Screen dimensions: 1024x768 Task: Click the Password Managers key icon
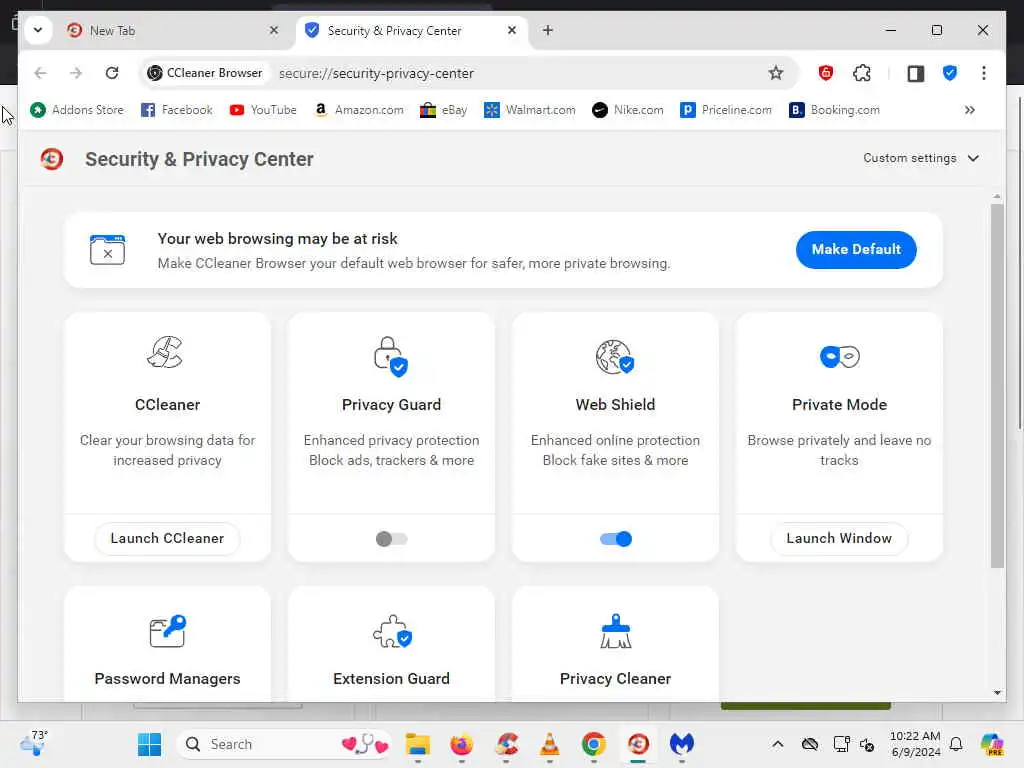pyautogui.click(x=167, y=631)
